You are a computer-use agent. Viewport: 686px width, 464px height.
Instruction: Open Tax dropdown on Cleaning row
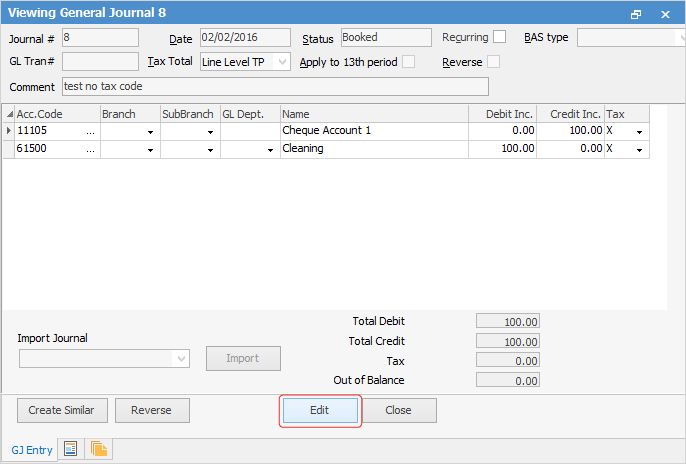pyautogui.click(x=639, y=149)
